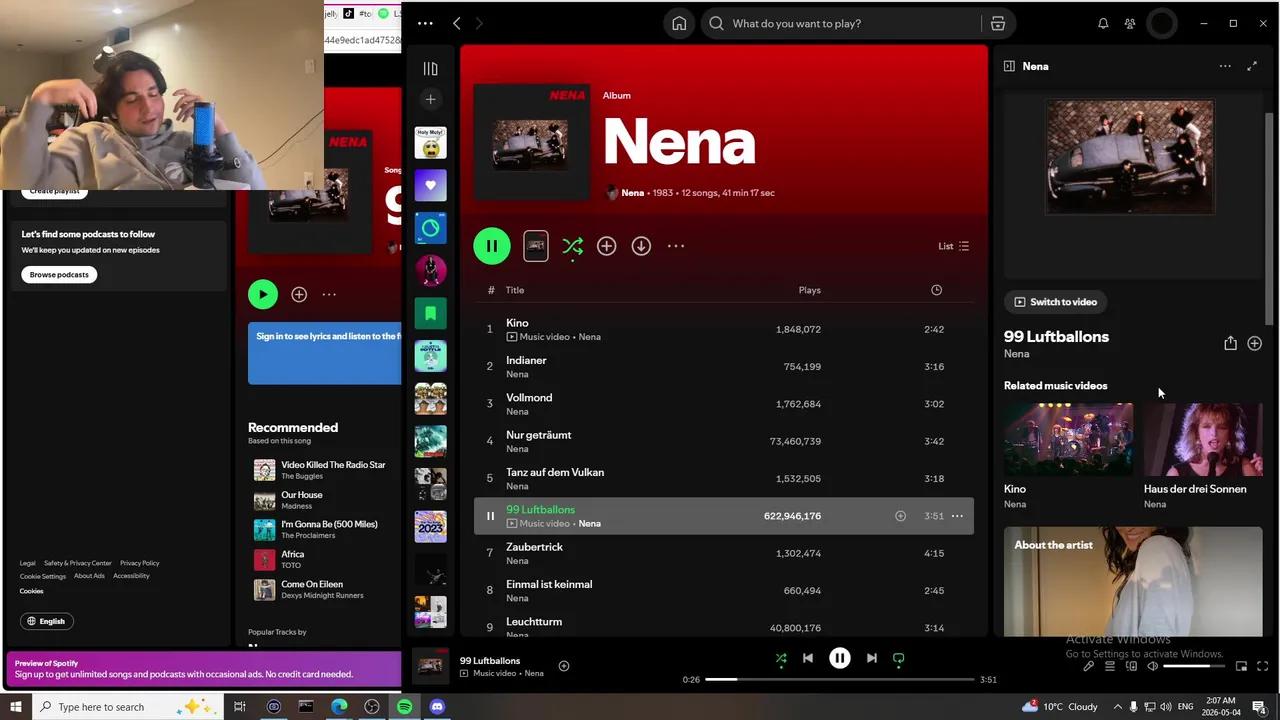Add the now-playing bar track to Liked Songs
Image resolution: width=1280 pixels, height=720 pixels.
pyautogui.click(x=564, y=666)
